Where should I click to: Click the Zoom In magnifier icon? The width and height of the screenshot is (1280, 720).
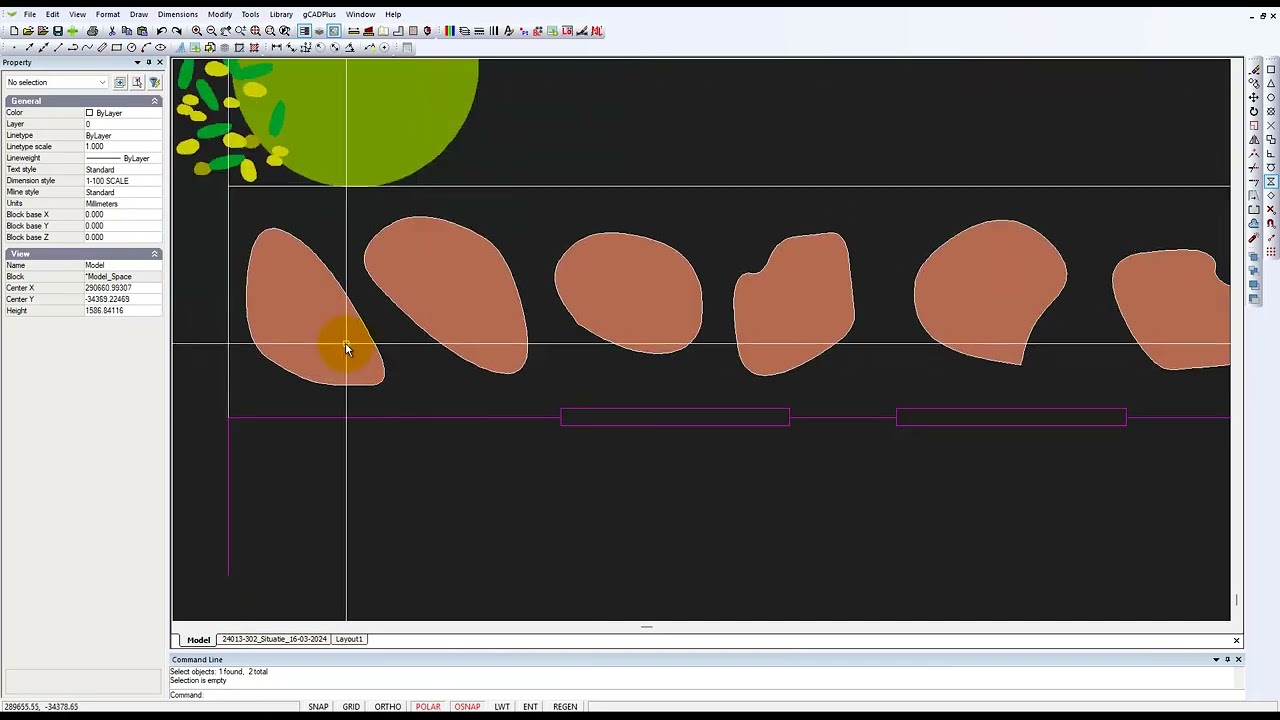[197, 31]
